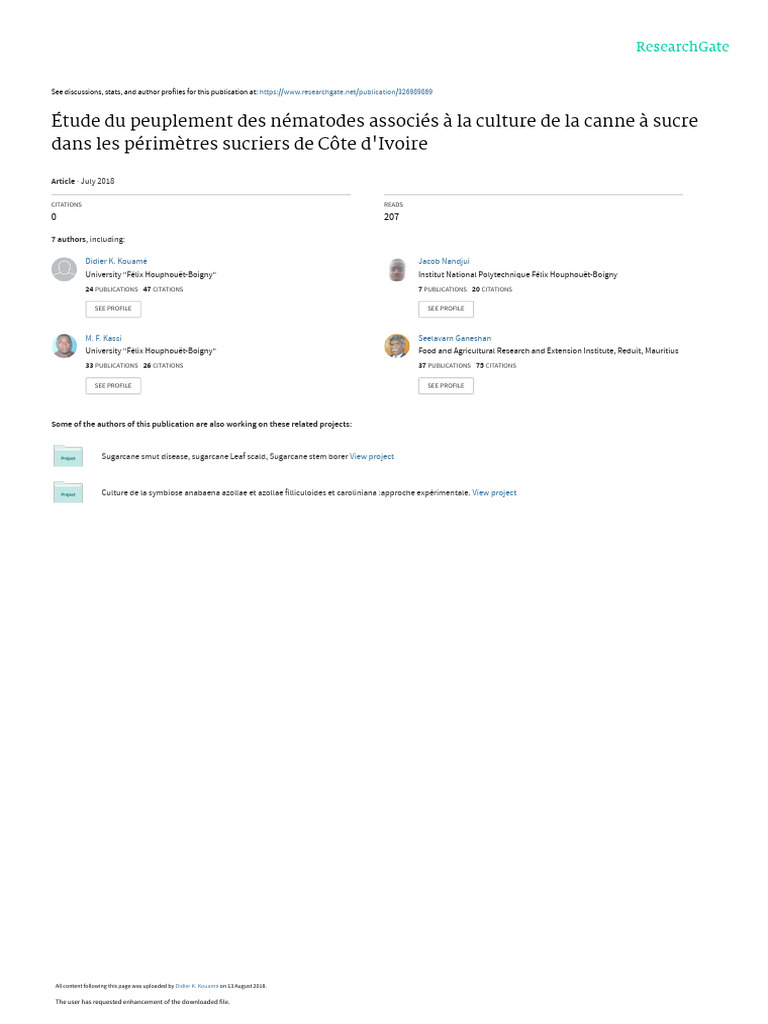Open View project link for Sugarcane smut disease
768x1024 pixels.
coord(372,456)
